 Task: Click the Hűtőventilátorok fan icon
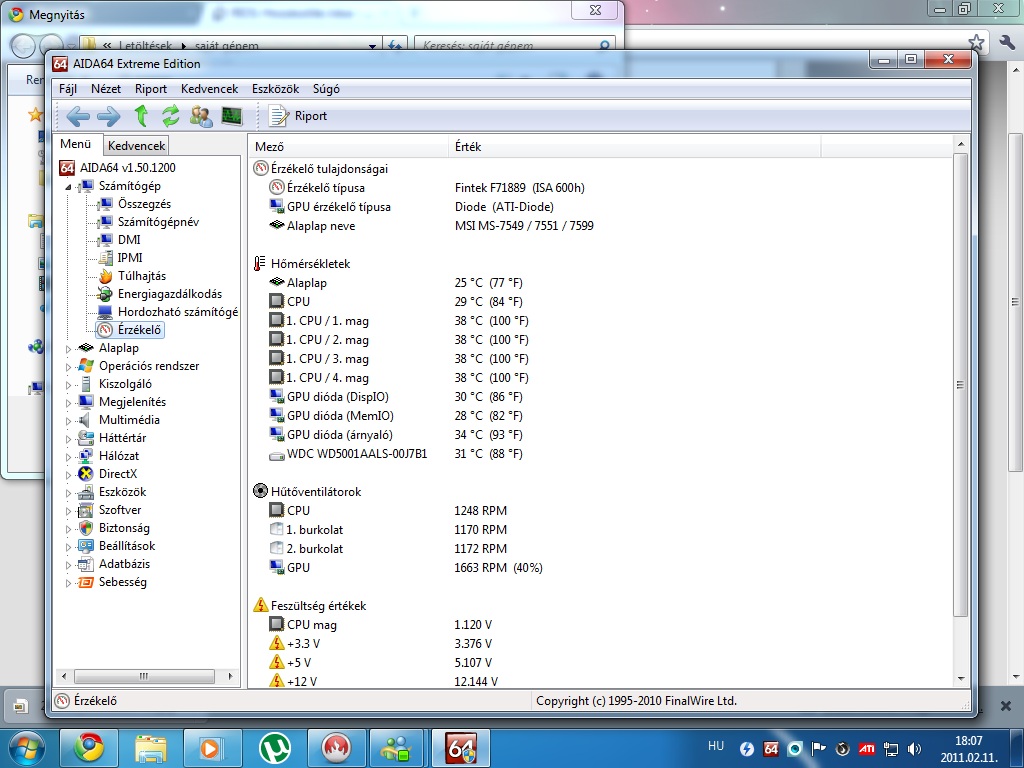tap(261, 491)
